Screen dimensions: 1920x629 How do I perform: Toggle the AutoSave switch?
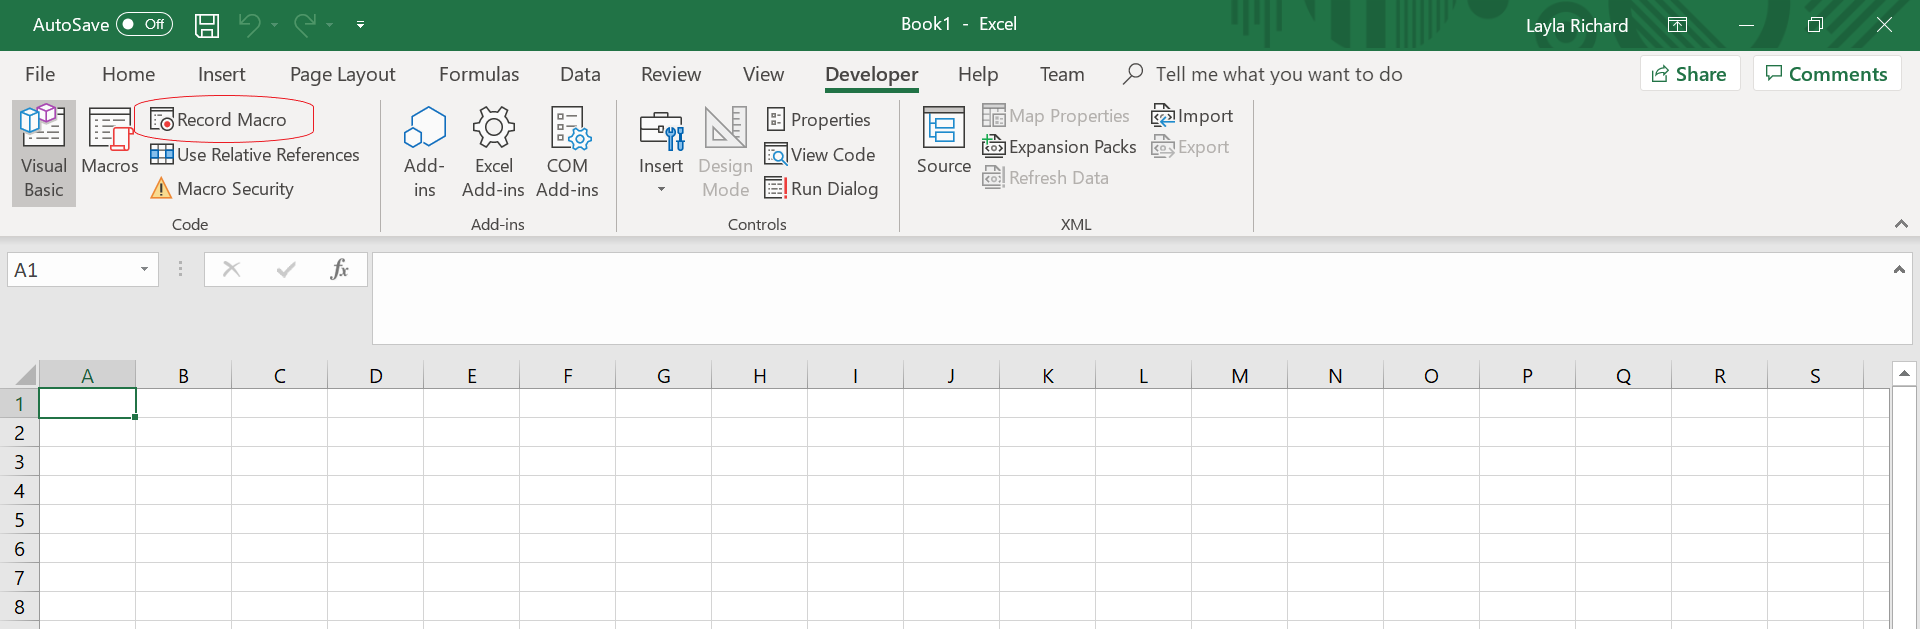144,24
